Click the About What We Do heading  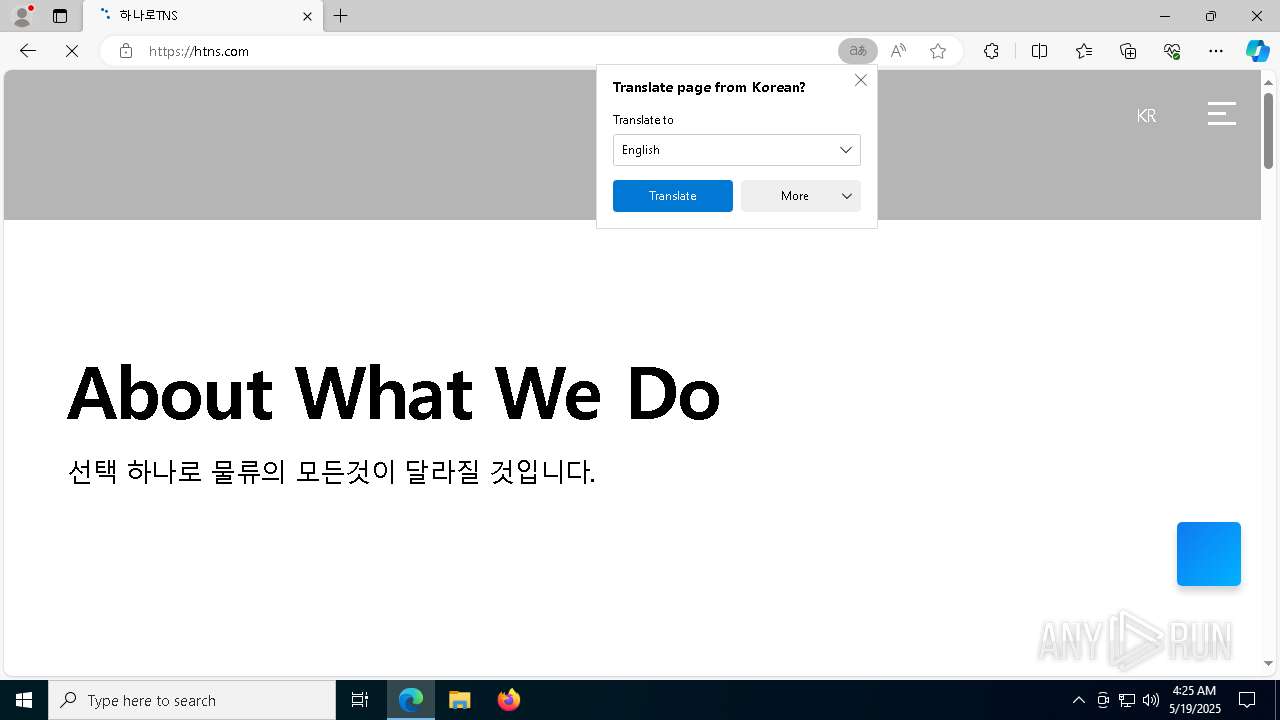point(394,393)
